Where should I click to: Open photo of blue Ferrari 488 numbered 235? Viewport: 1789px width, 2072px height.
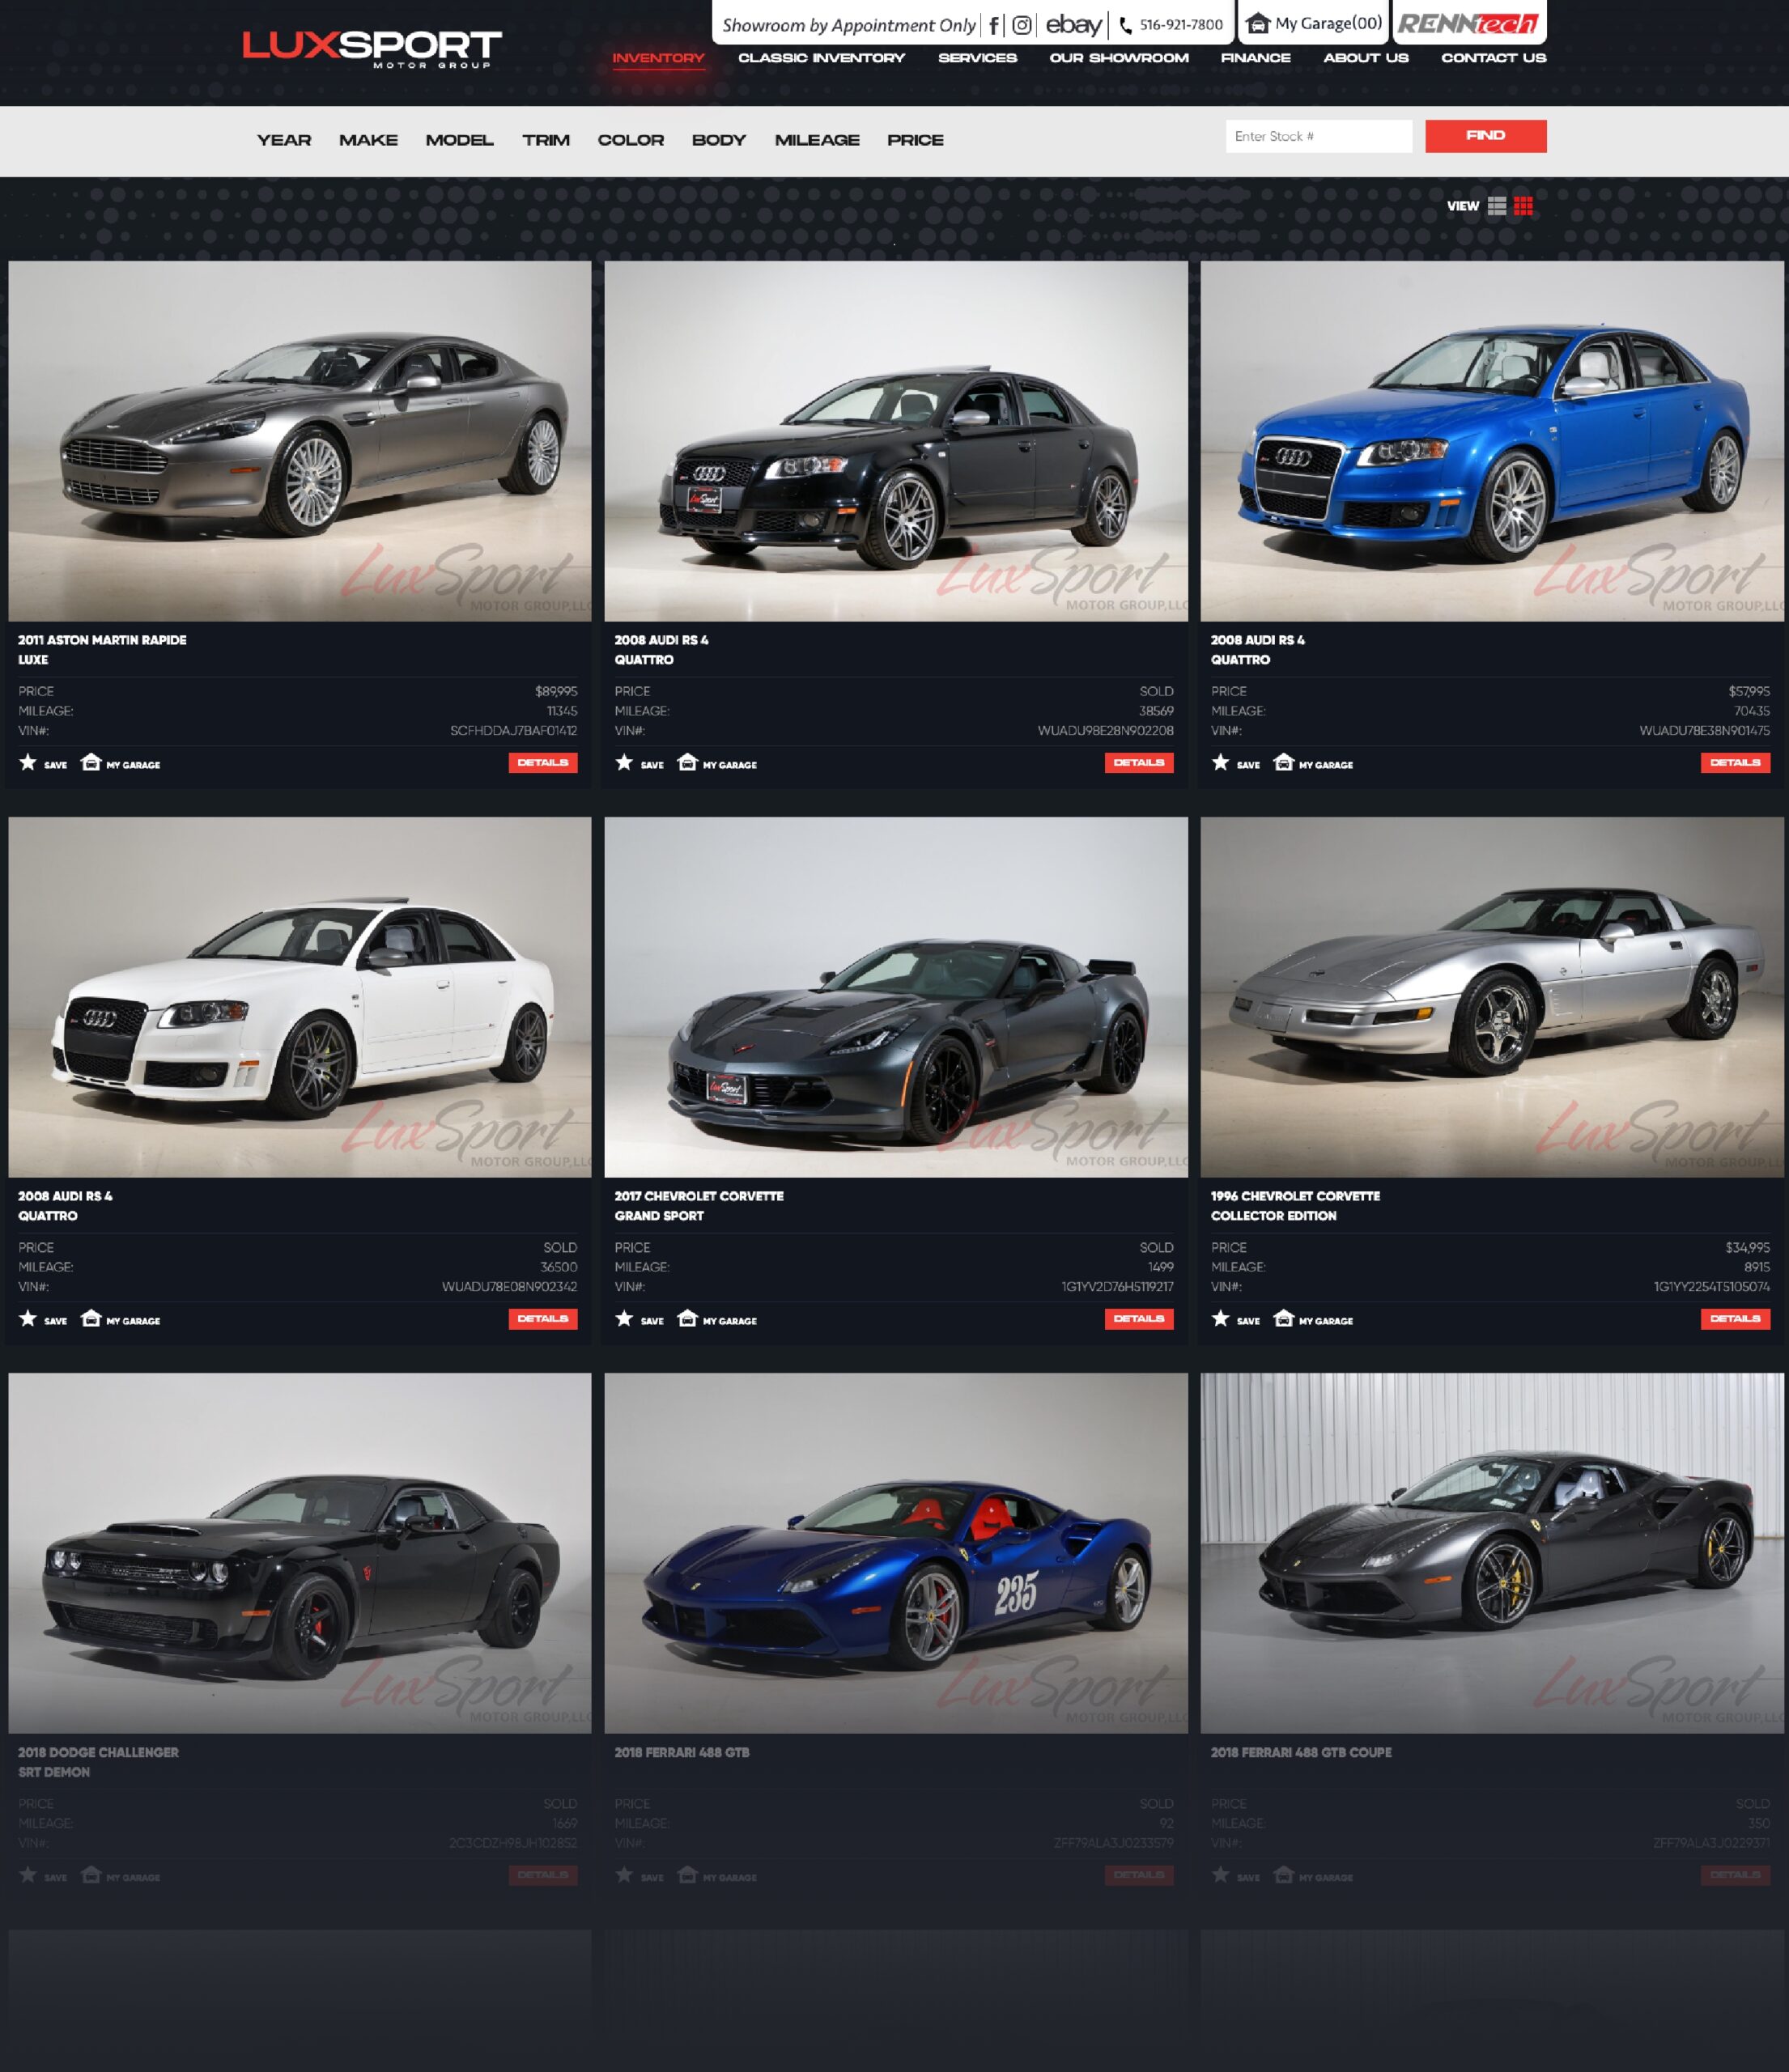[x=896, y=1553]
